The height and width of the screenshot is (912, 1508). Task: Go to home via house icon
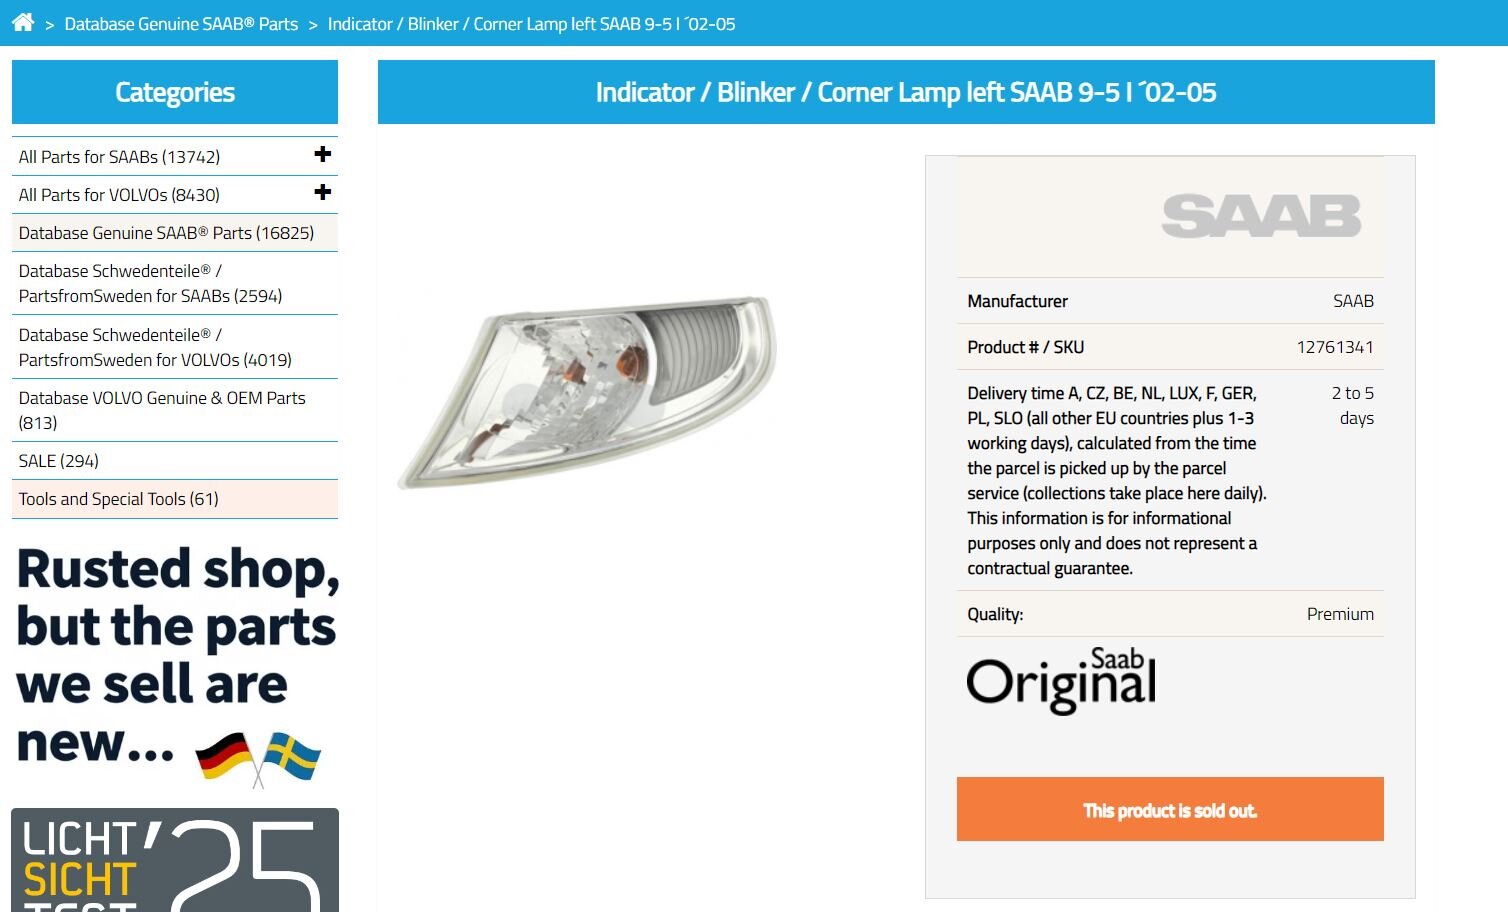(x=23, y=22)
